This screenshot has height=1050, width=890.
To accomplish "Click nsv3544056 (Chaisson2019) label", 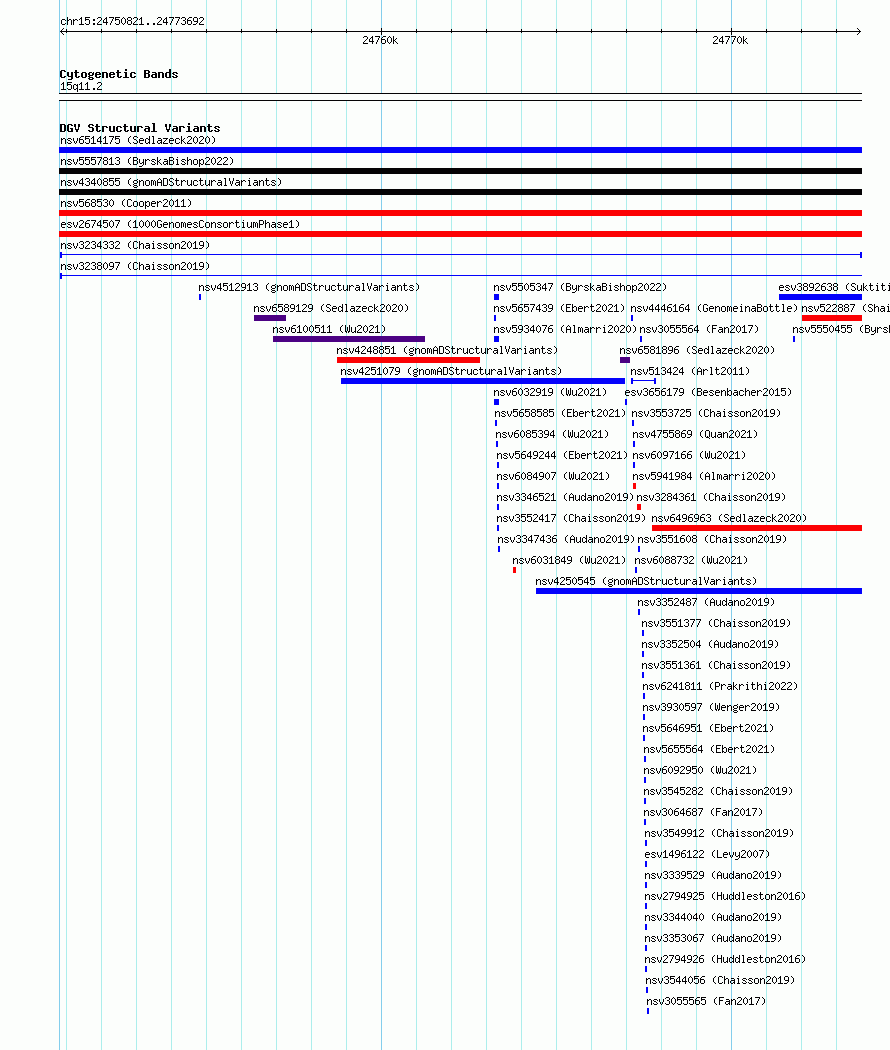I will [720, 980].
